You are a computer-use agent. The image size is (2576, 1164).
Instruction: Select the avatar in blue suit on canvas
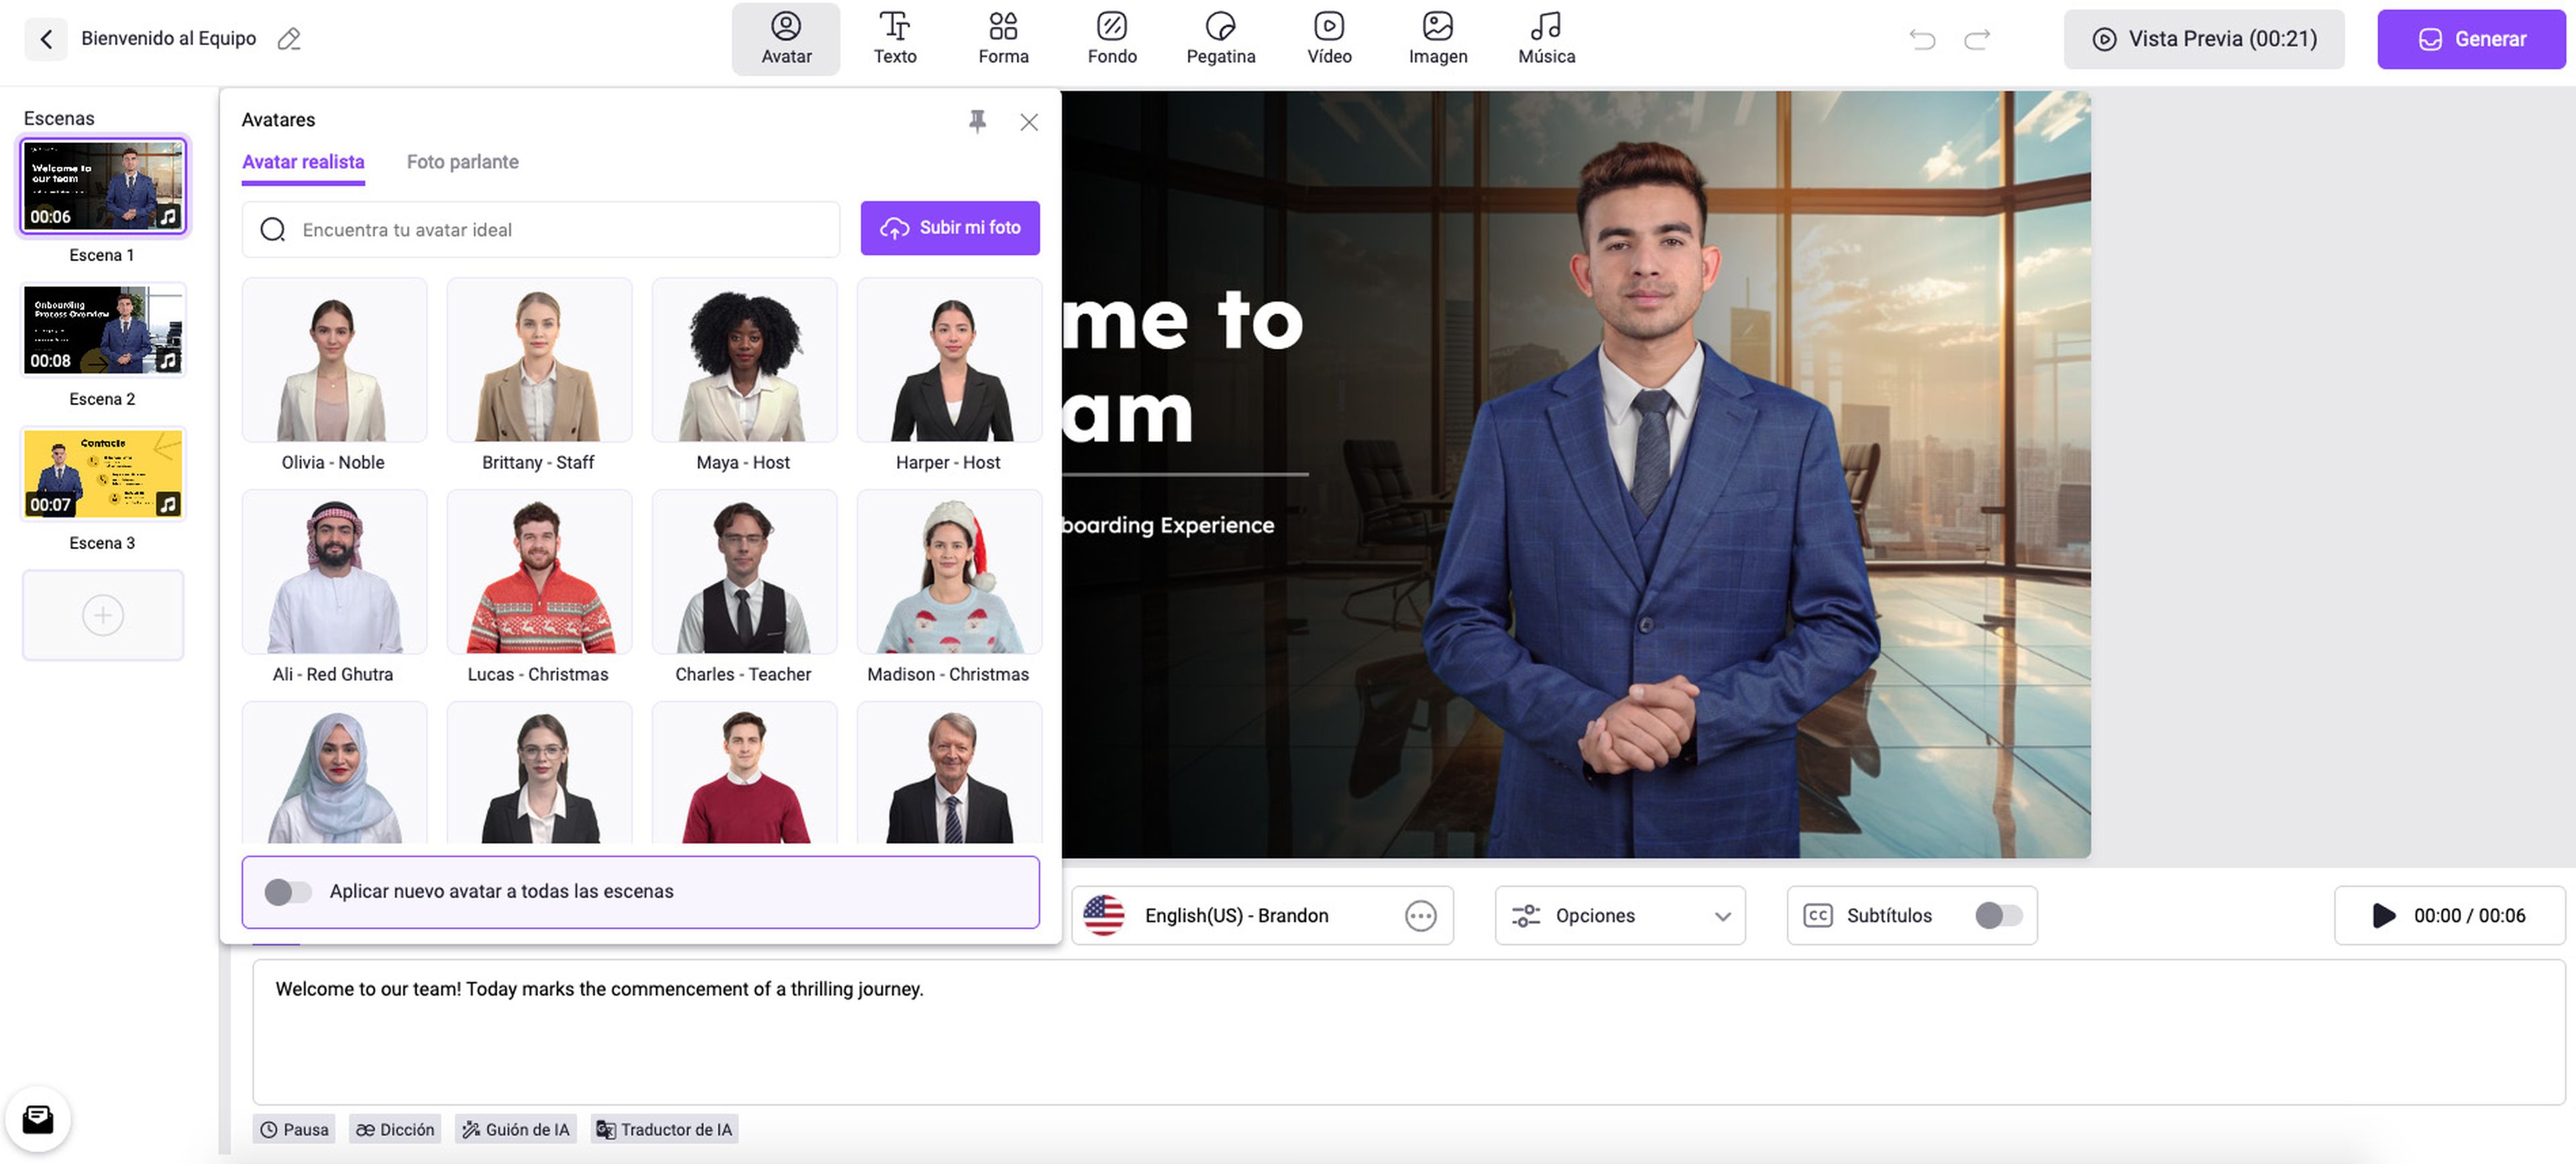click(x=1650, y=500)
